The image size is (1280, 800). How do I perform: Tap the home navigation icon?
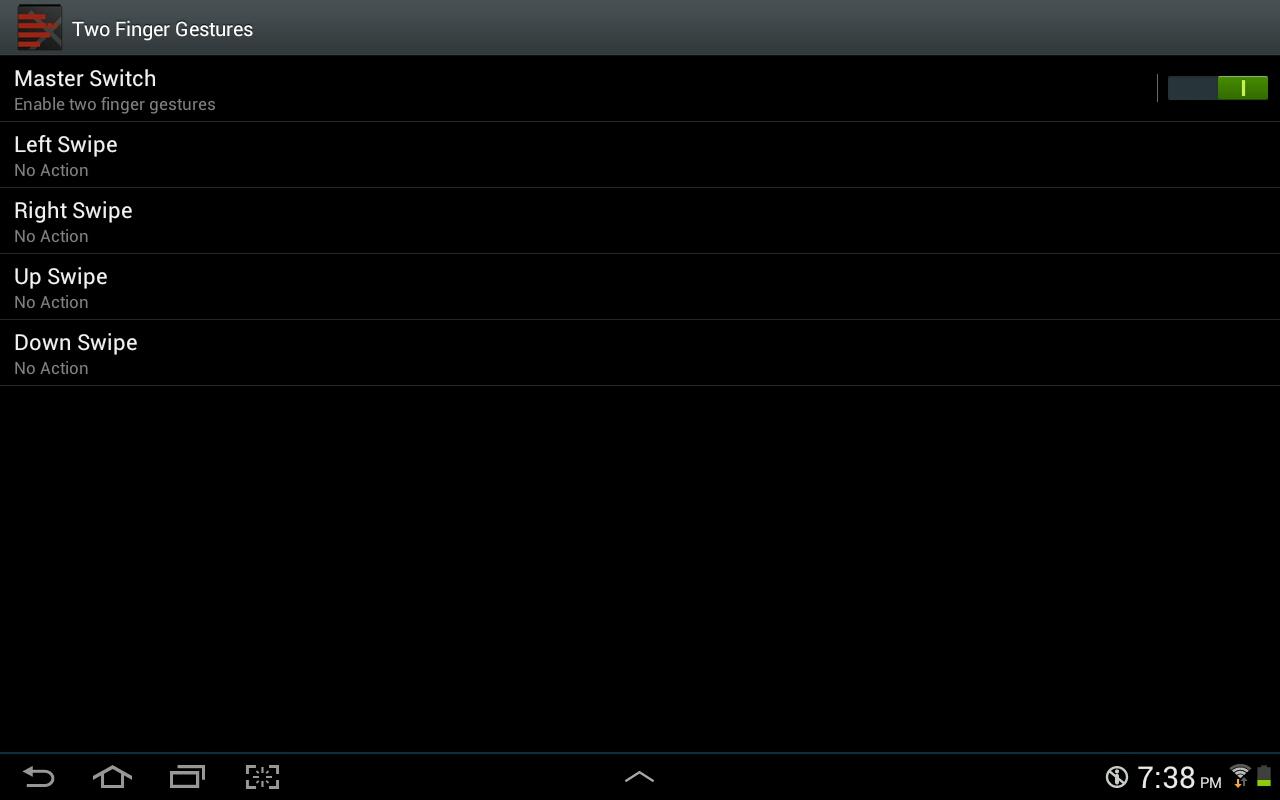click(x=112, y=777)
